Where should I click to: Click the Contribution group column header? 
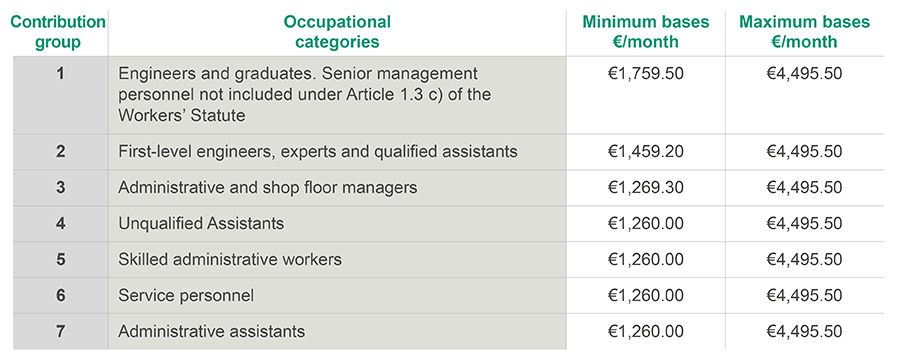coord(59,32)
